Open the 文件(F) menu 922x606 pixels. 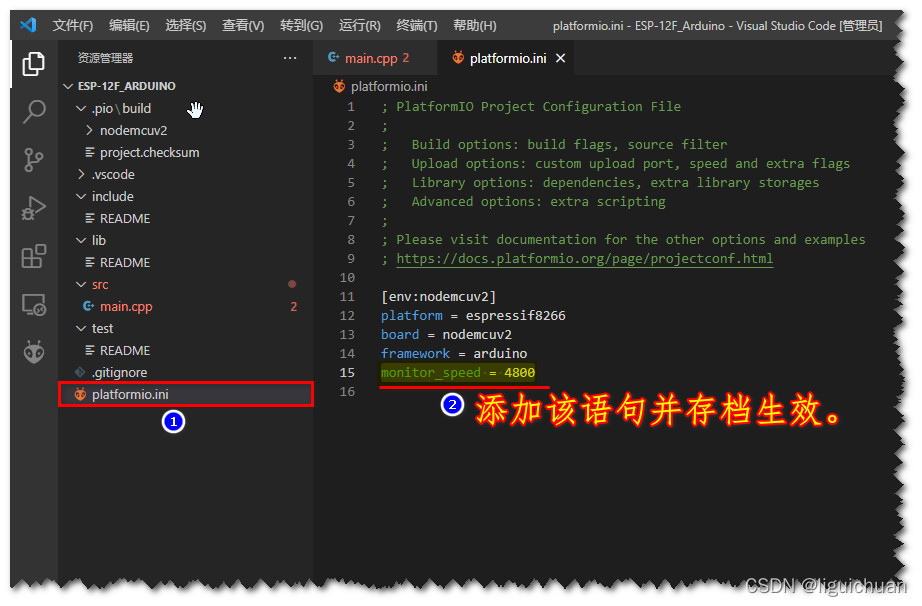(x=73, y=25)
